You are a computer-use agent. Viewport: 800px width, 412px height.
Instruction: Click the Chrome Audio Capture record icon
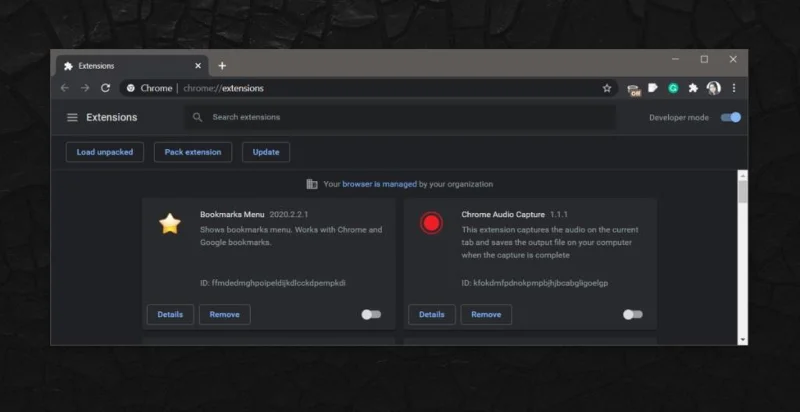431,223
